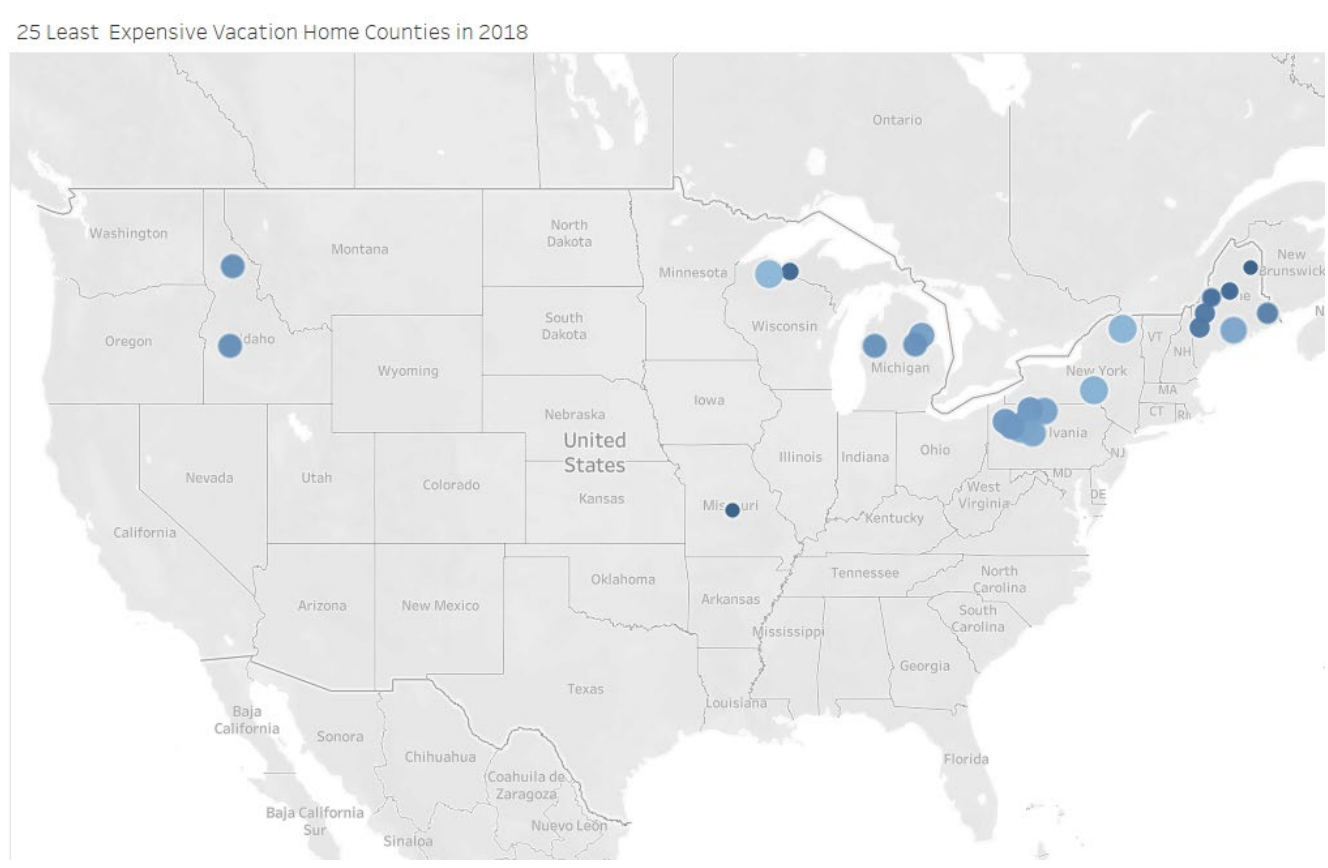Click the 'Sonora' label in Mexico

tap(340, 737)
